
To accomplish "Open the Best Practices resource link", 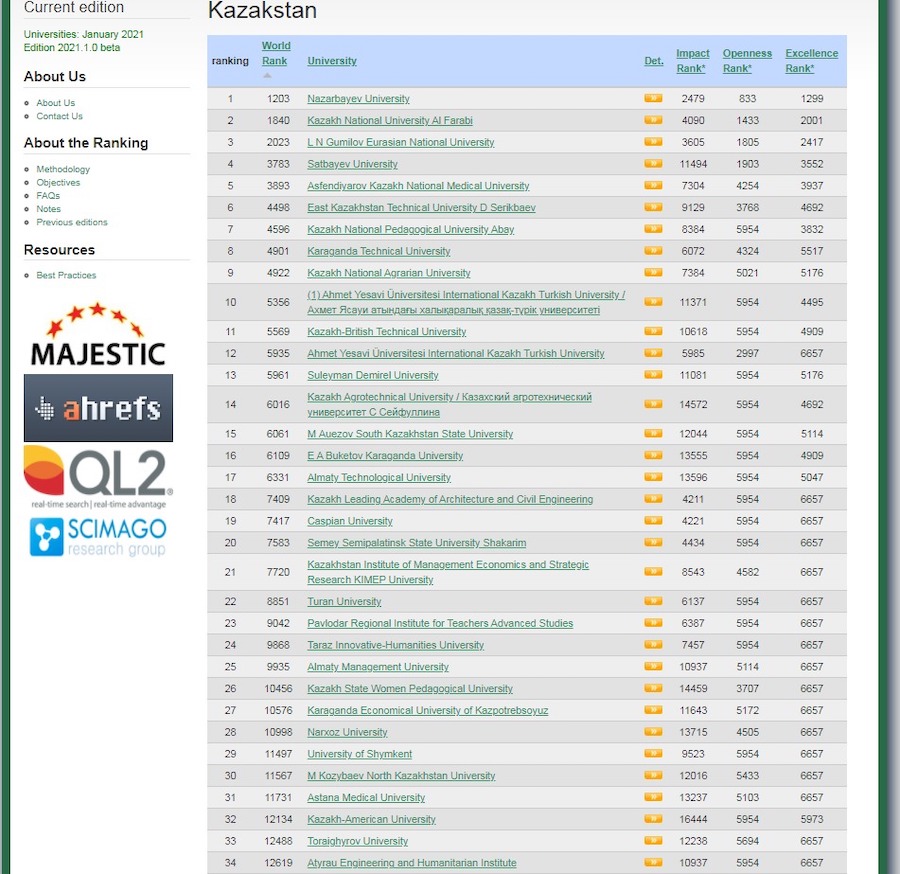I will tap(66, 276).
